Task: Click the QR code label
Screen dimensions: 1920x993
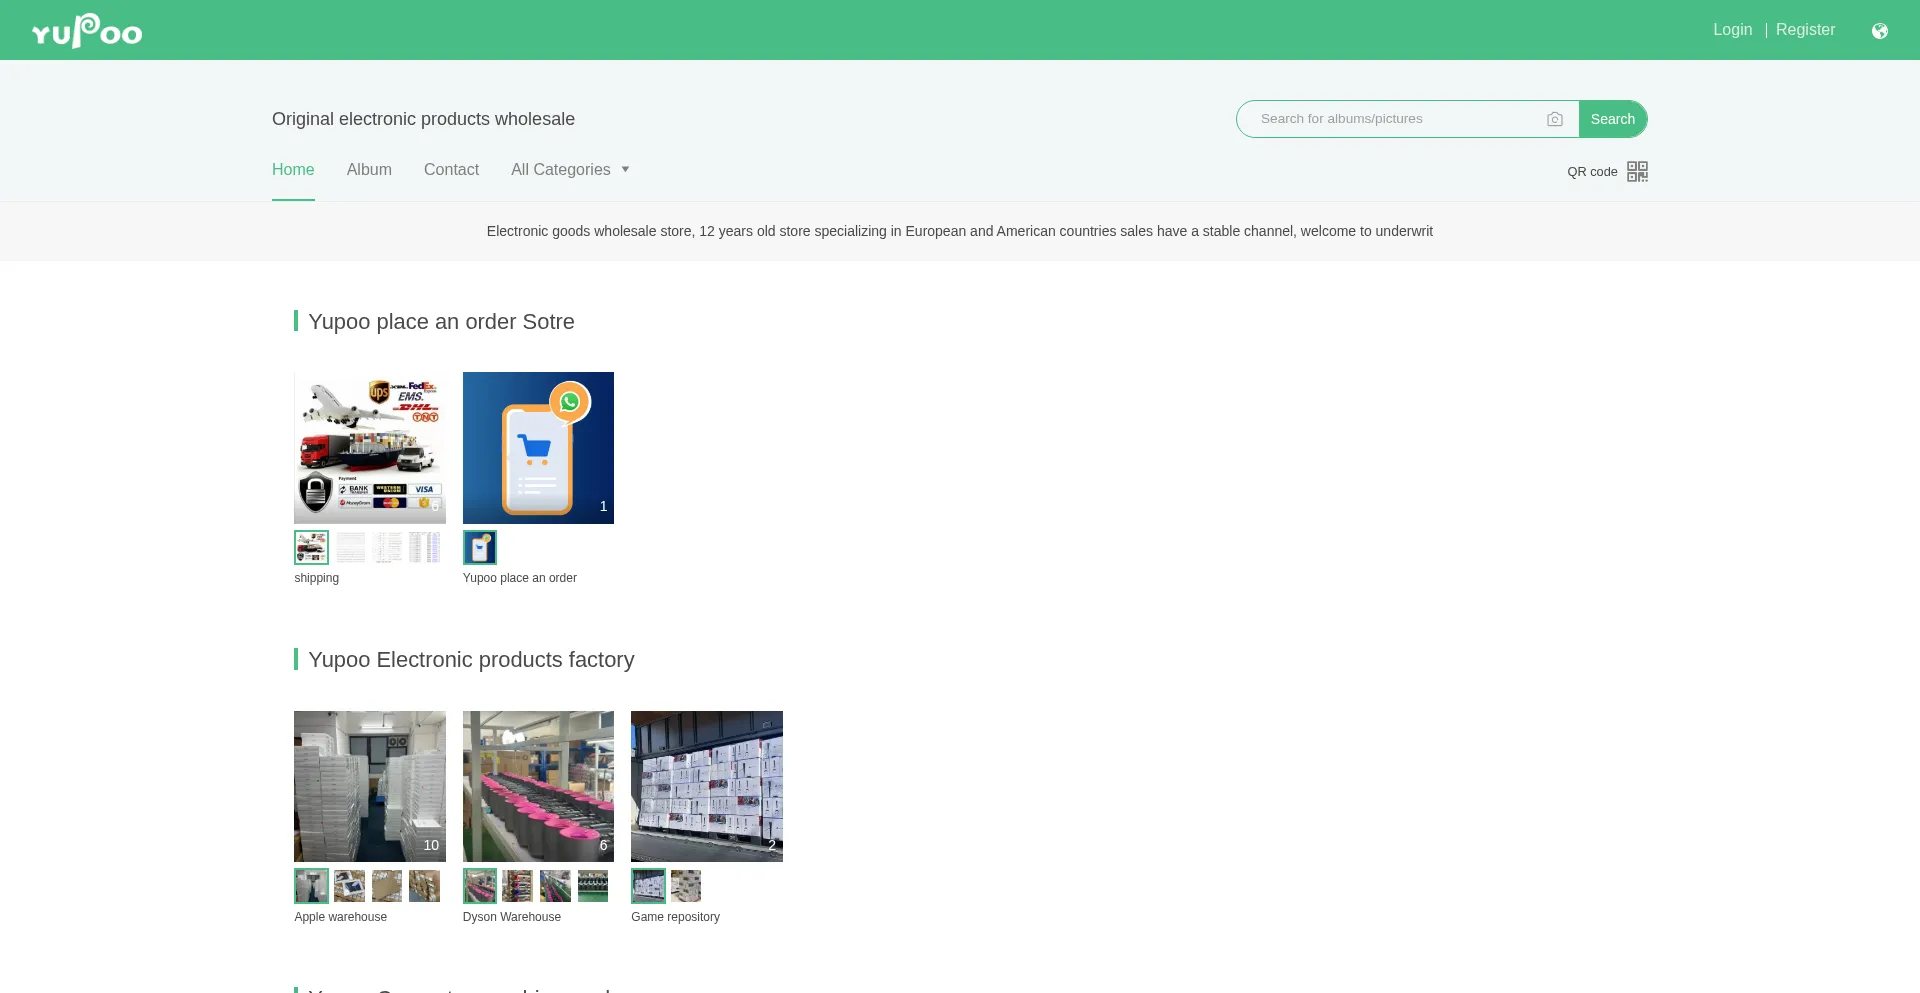Action: (x=1592, y=172)
